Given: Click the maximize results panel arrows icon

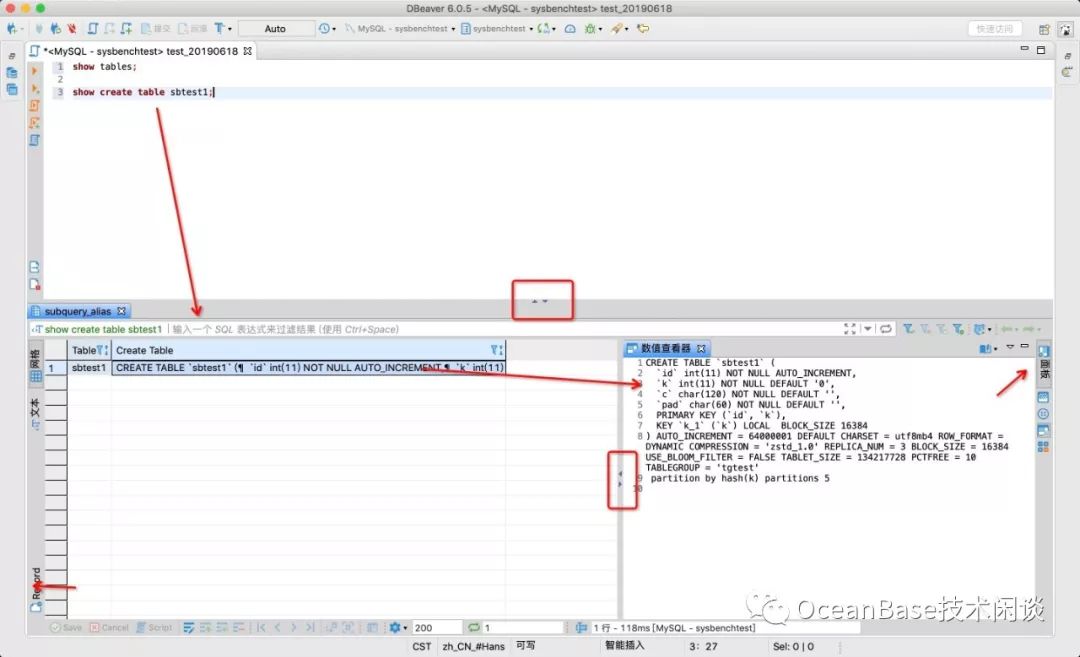Looking at the screenshot, I should 850,329.
